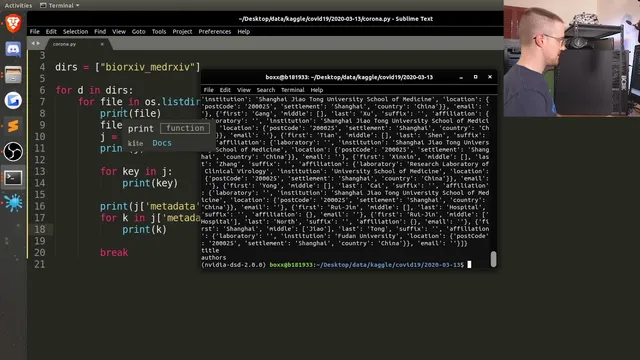Open Sublime Text View menu
Viewport: 640px width, 360px height.
[x=119, y=31]
